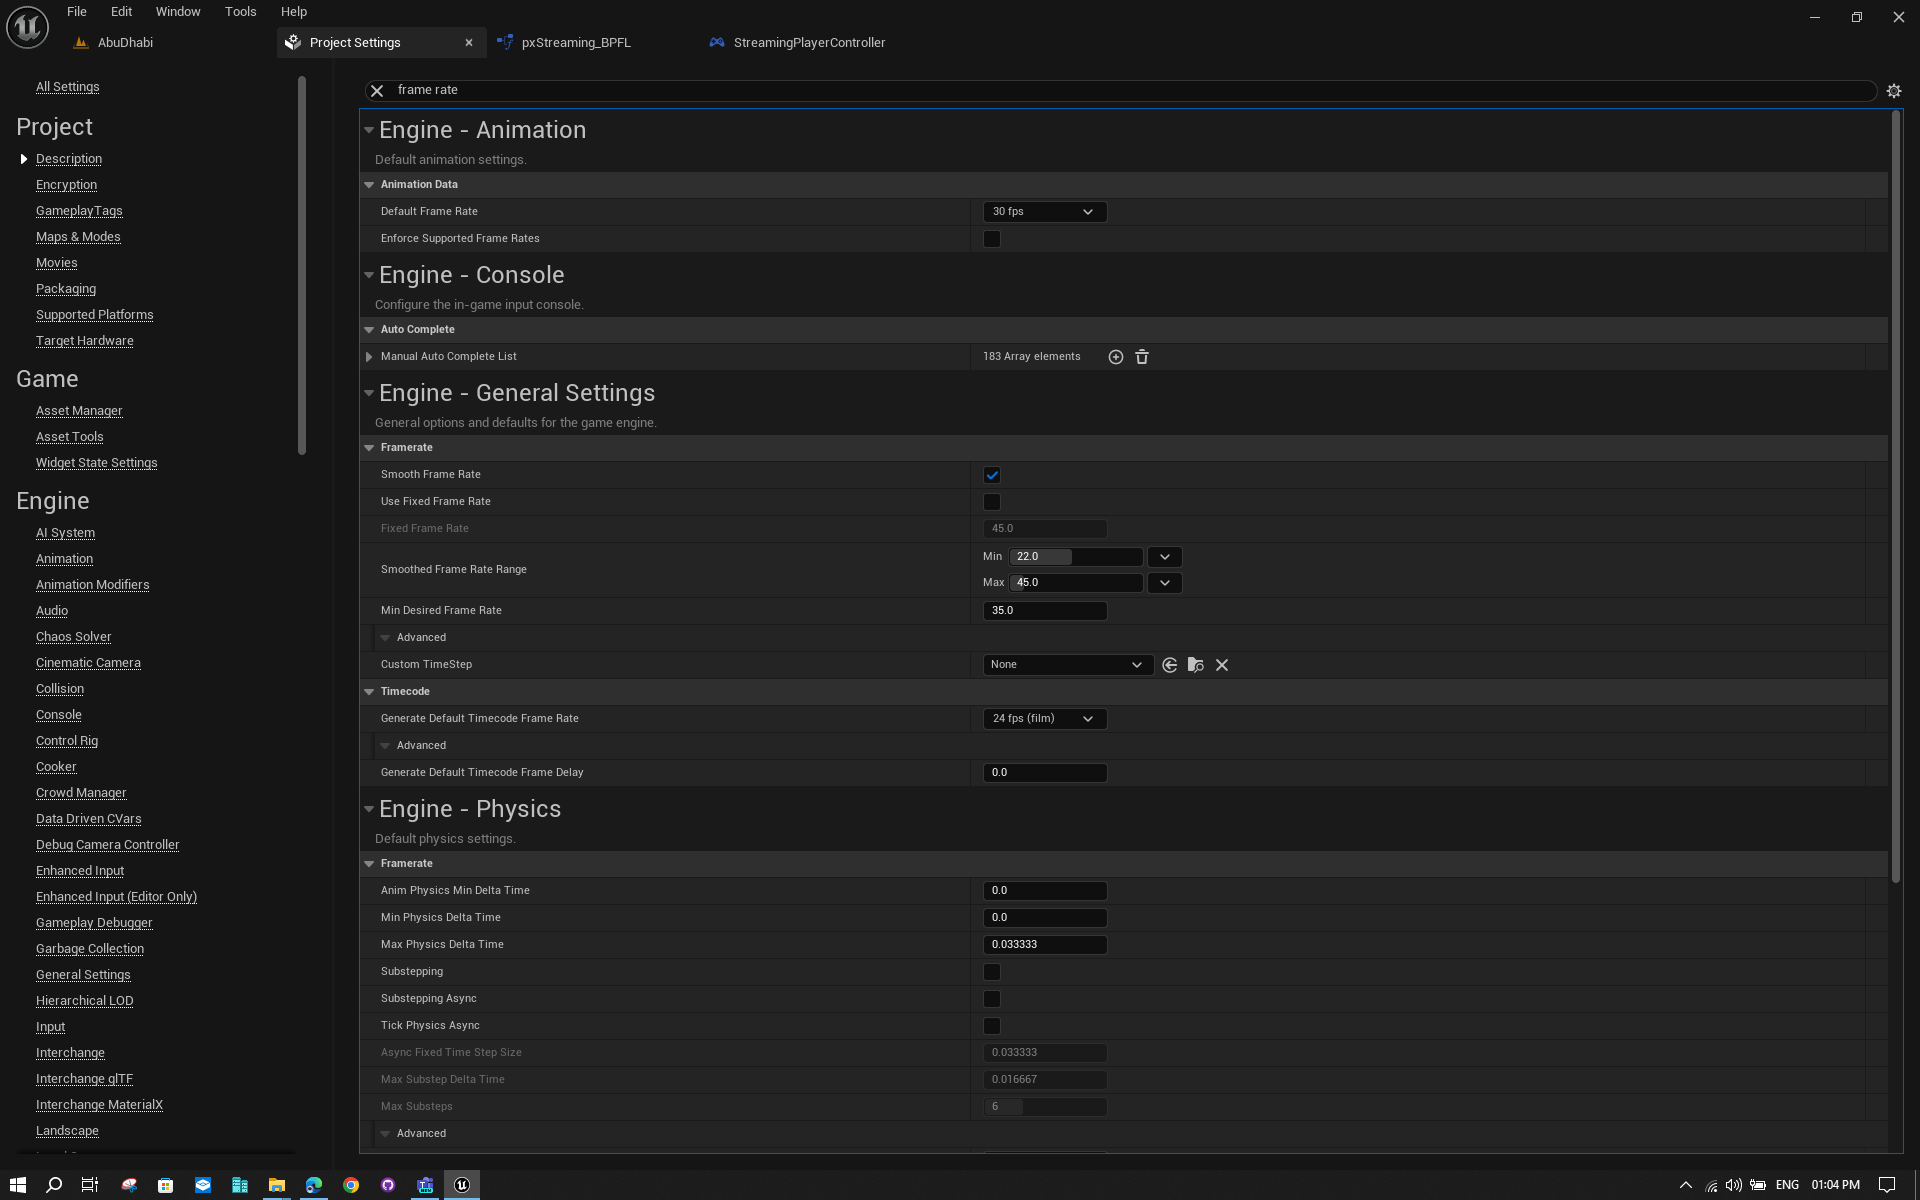Viewport: 1920px width, 1200px height.
Task: Open the File menu
Action: tap(77, 12)
